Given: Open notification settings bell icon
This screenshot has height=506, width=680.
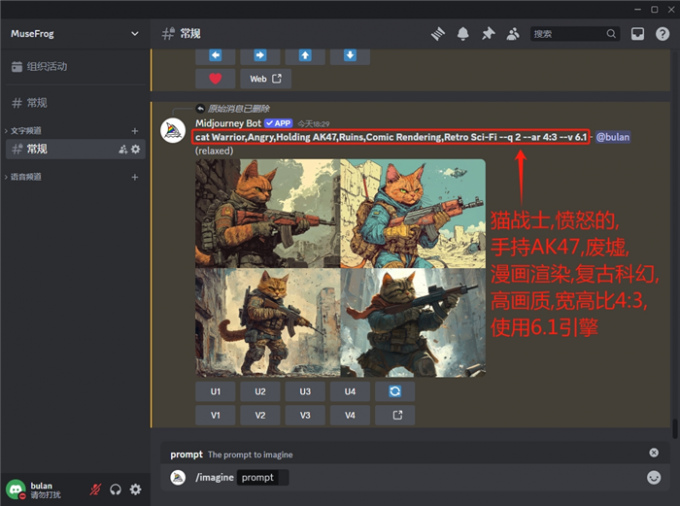Looking at the screenshot, I should (463, 34).
